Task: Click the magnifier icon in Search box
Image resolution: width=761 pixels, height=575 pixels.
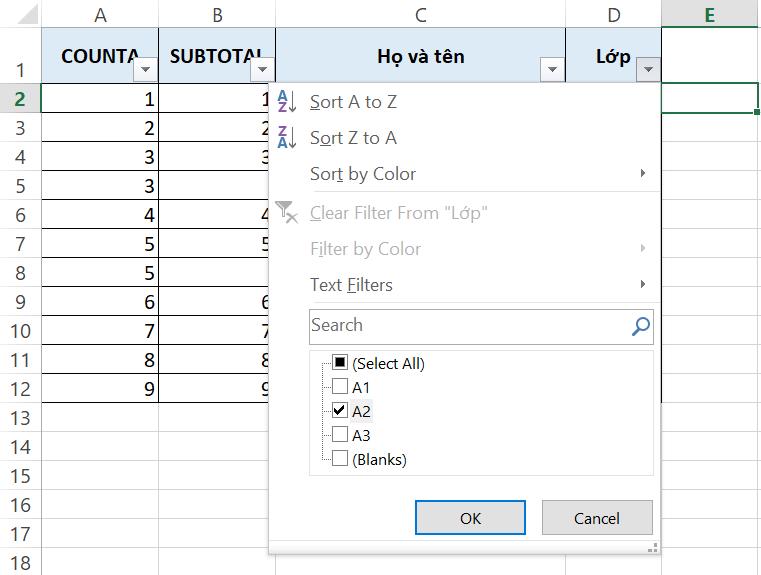Action: tap(641, 326)
